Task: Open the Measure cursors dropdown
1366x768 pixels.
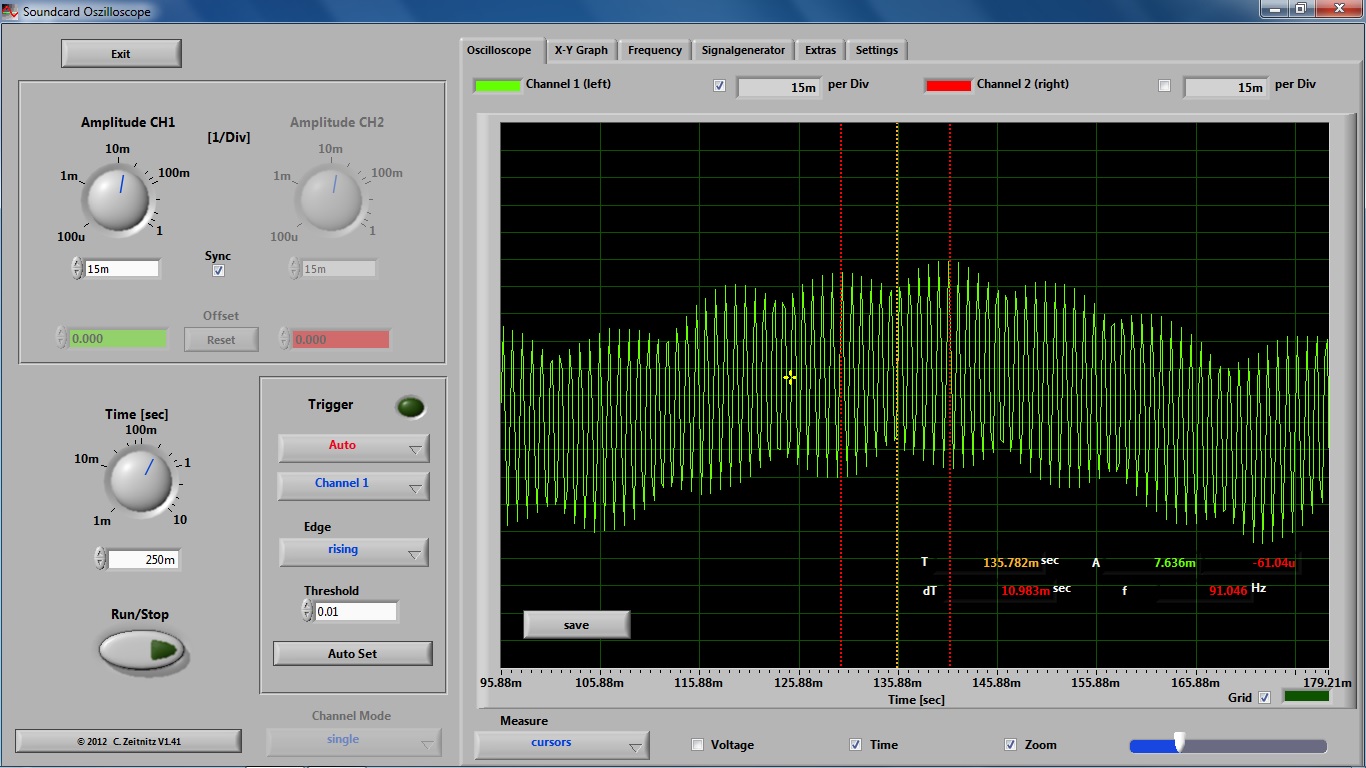Action: [561, 744]
